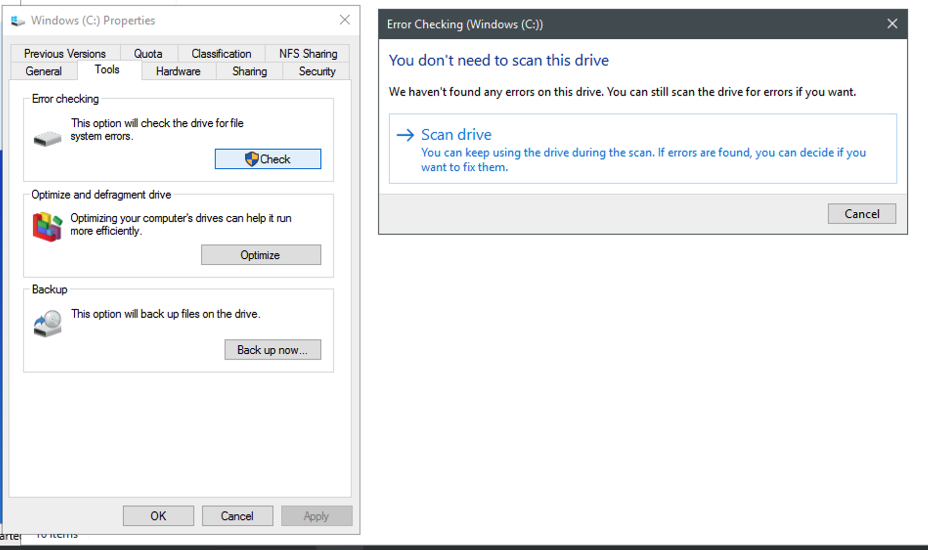The height and width of the screenshot is (550, 928).
Task: Click the hard drive icon under Error checking
Action: pyautogui.click(x=47, y=139)
